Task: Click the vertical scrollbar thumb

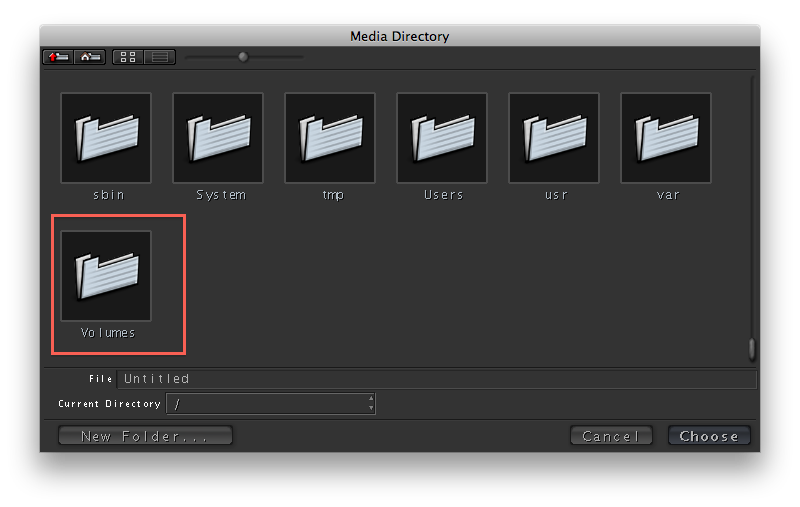Action: 752,349
